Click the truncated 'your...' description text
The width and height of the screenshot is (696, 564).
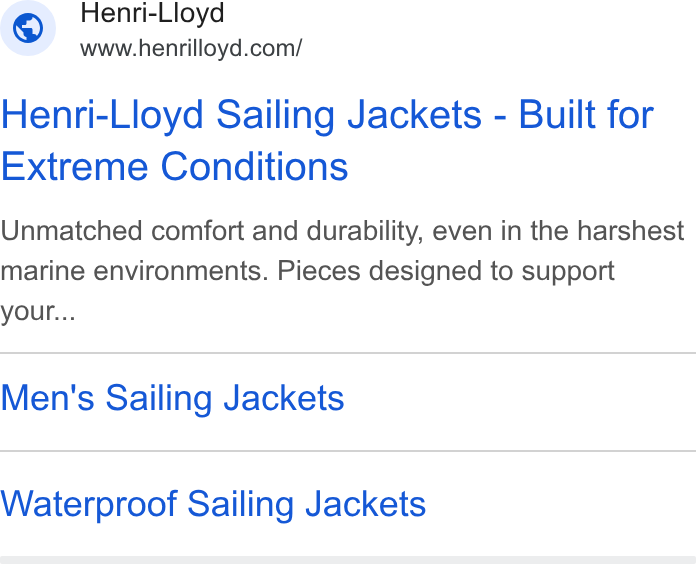[38, 312]
